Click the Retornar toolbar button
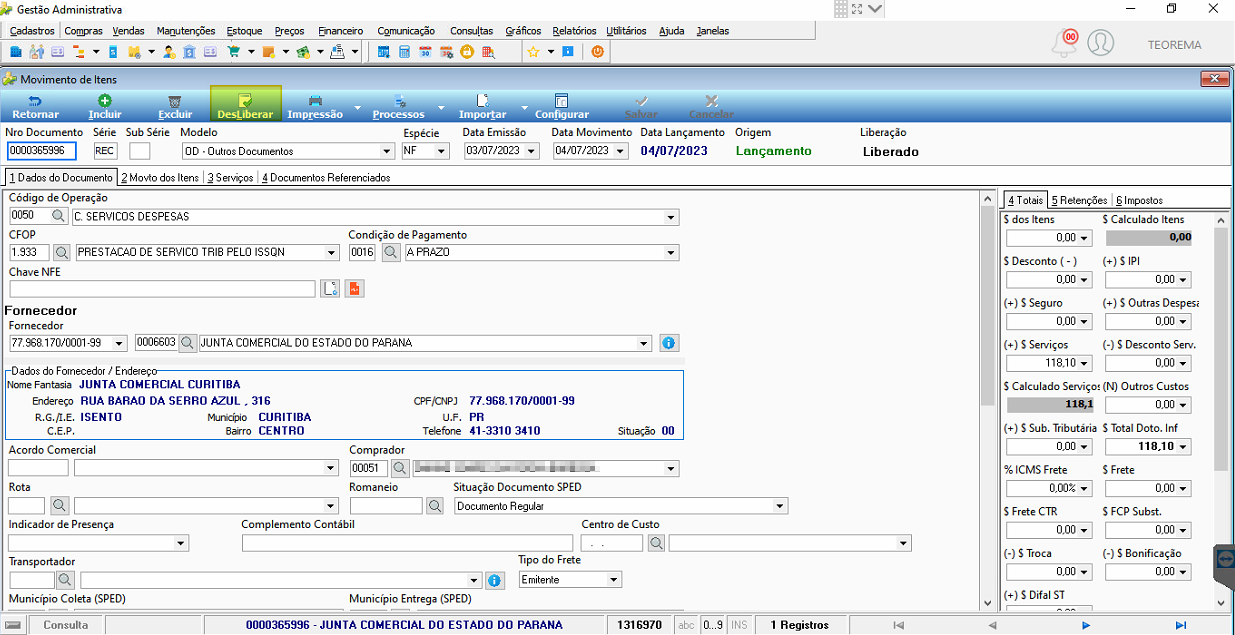 tap(35, 106)
